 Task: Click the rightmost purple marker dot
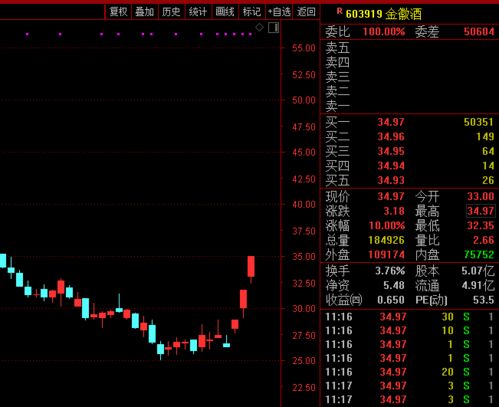250,34
